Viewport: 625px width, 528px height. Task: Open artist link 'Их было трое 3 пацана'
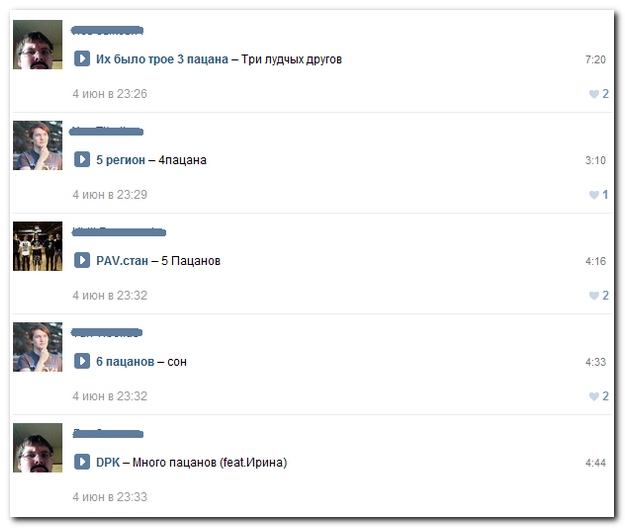click(162, 59)
